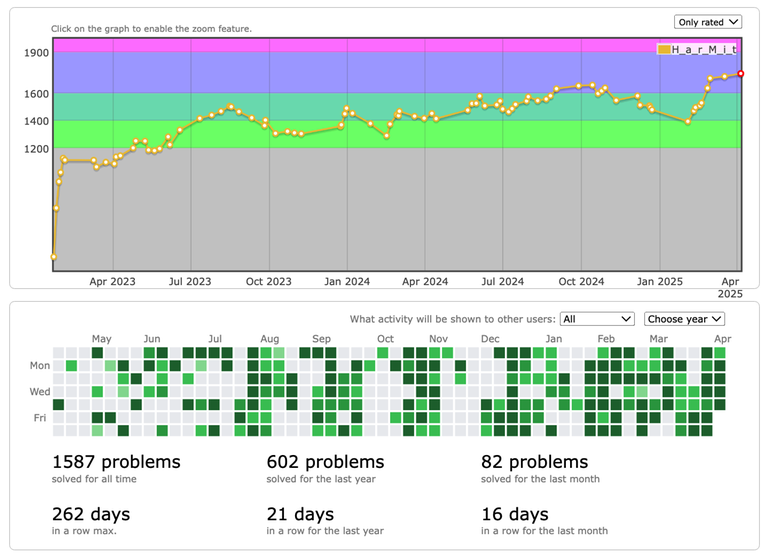Click the "21 days" last year streak
The width and height of the screenshot is (768, 559).
pyautogui.click(x=299, y=514)
